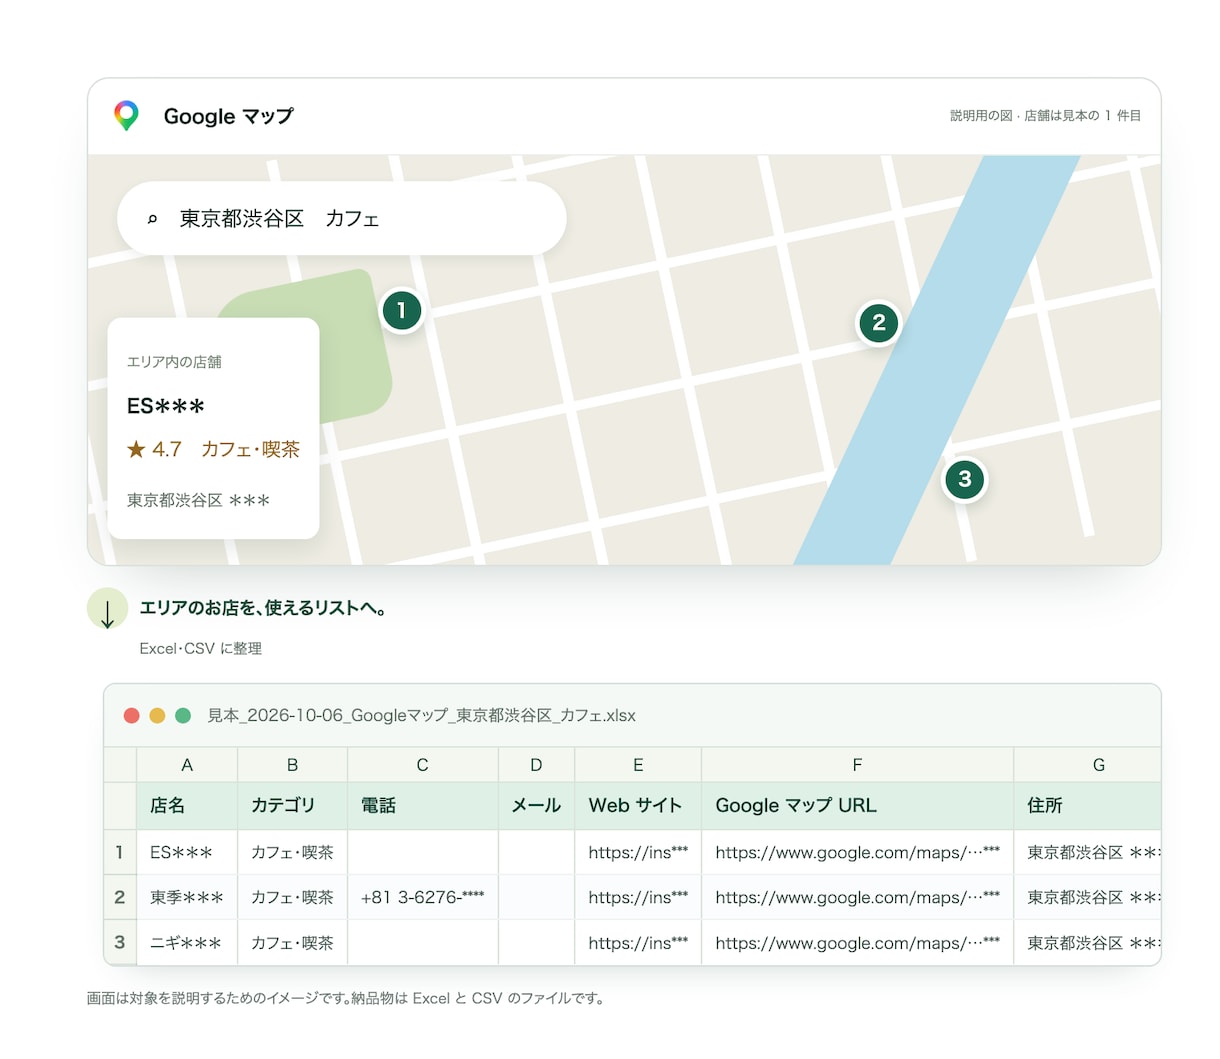Open the Google Maps URL in row 2
Screen dimensions: 1220x1059
click(x=857, y=897)
